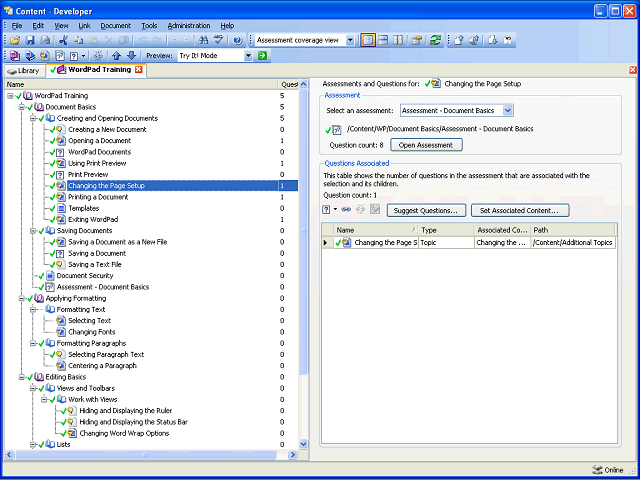The width and height of the screenshot is (640, 480).
Task: Click the Cut scissors icon
Action: (63, 40)
